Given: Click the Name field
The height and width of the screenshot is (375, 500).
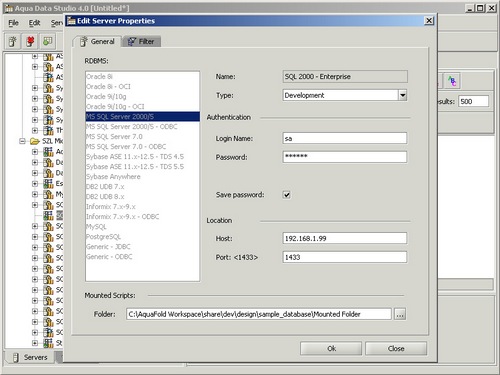Looking at the screenshot, I should 345,77.
